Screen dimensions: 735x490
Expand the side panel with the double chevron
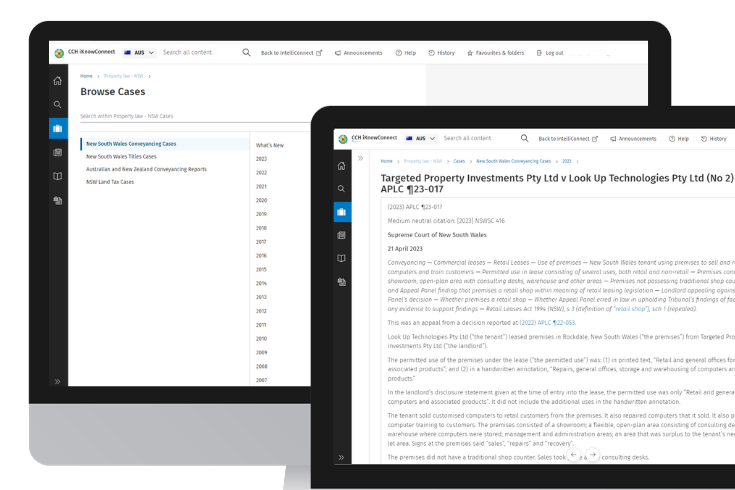[360, 160]
